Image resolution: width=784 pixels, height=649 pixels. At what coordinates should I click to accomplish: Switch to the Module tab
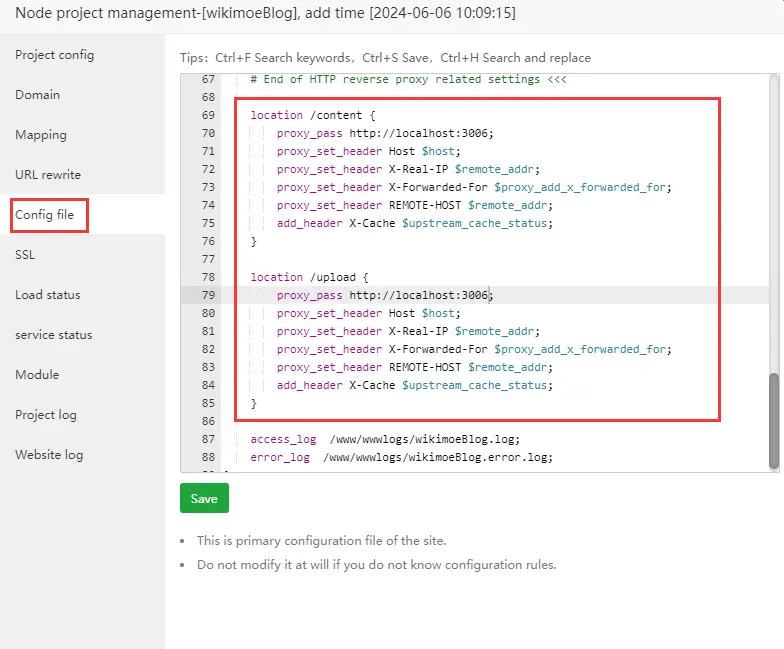pyautogui.click(x=37, y=375)
